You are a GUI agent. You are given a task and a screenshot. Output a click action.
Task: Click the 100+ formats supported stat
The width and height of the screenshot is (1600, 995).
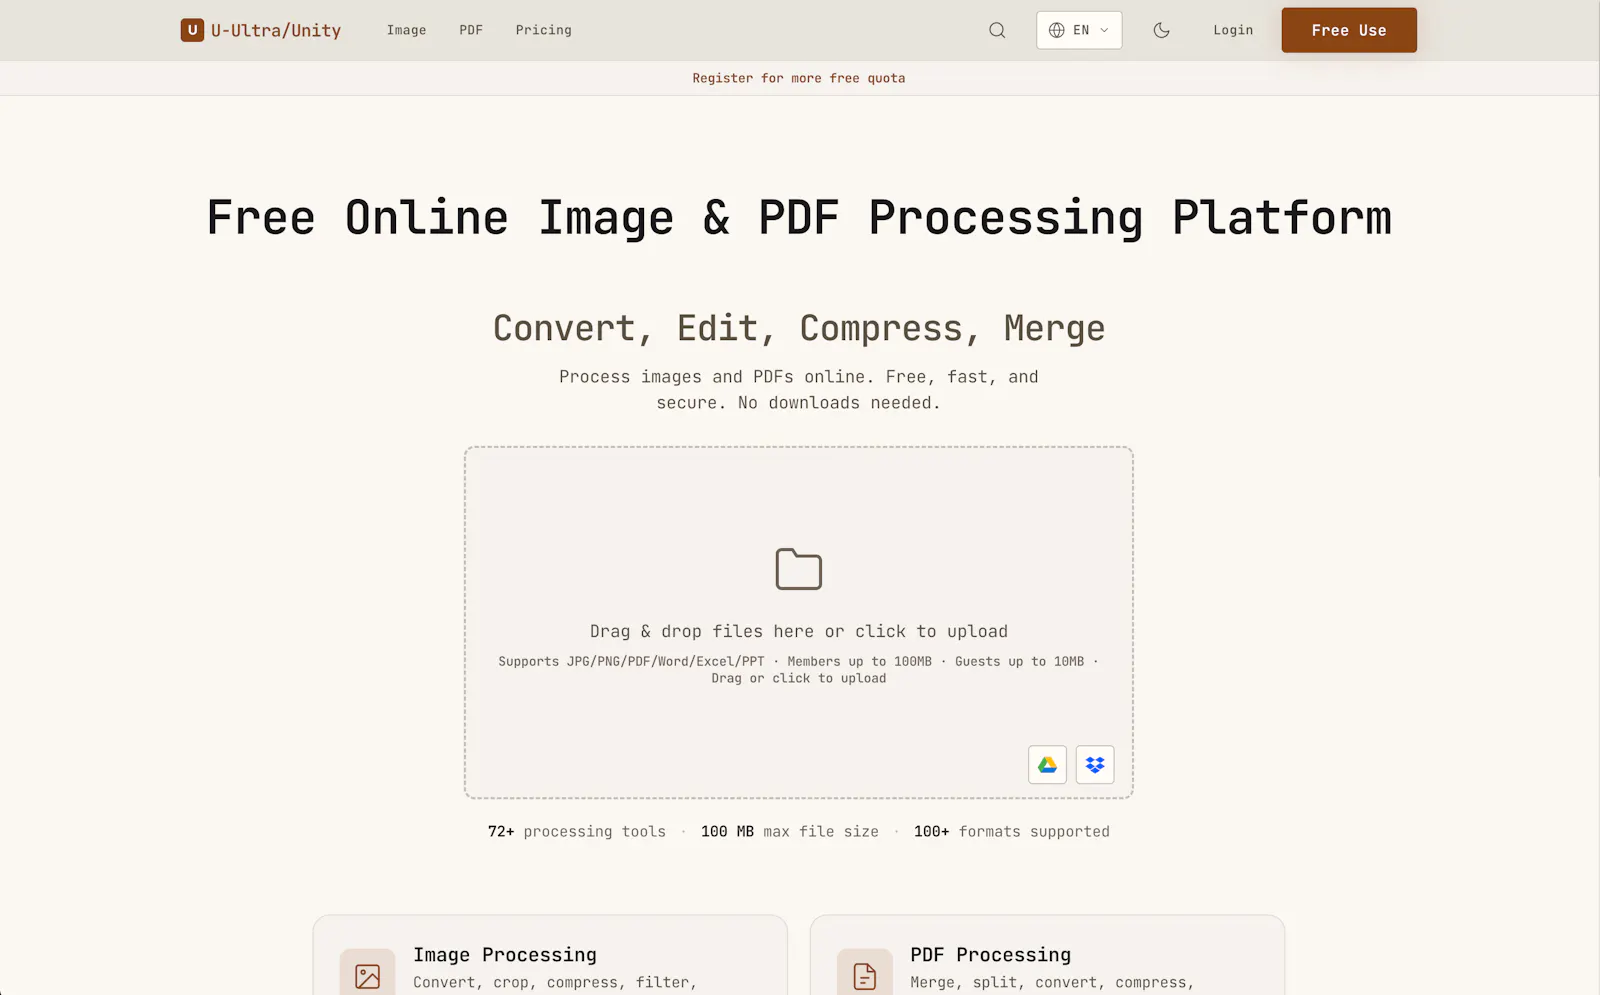[1012, 831]
